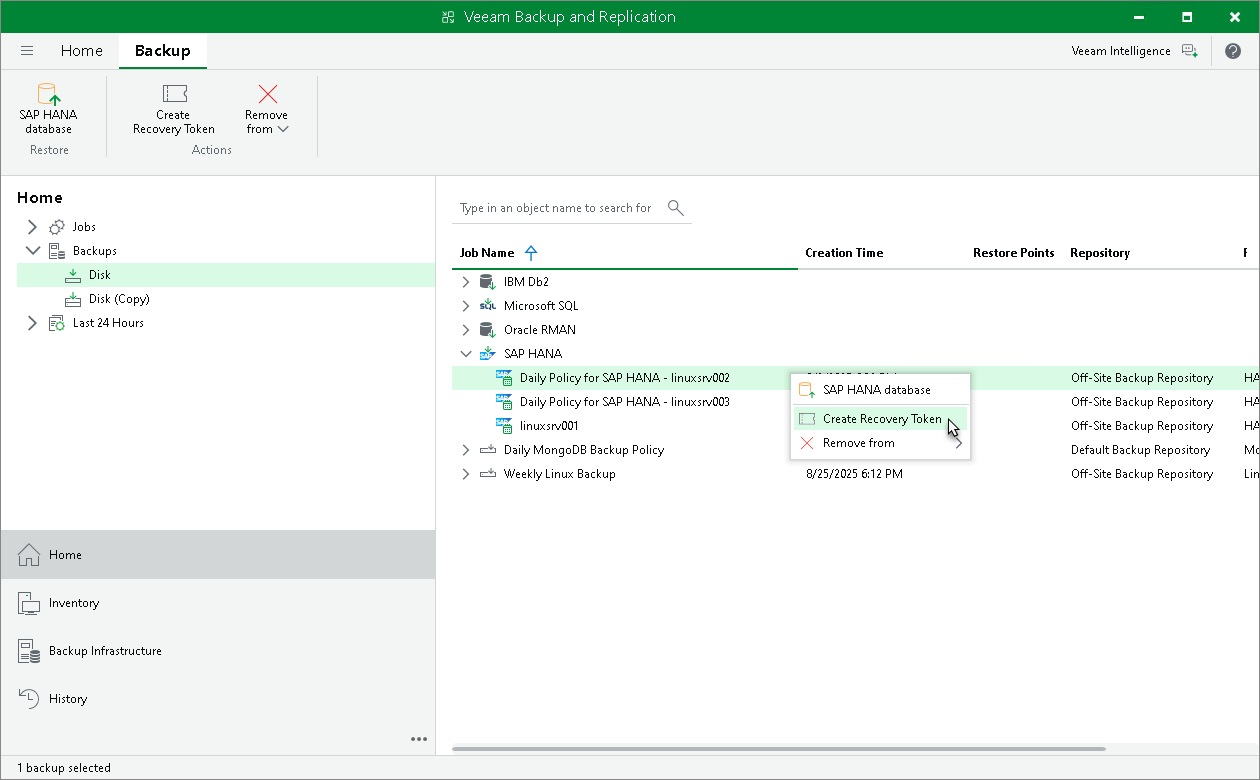Click the linuxsrv002 policy icon
This screenshot has height=780, width=1260.
point(504,378)
